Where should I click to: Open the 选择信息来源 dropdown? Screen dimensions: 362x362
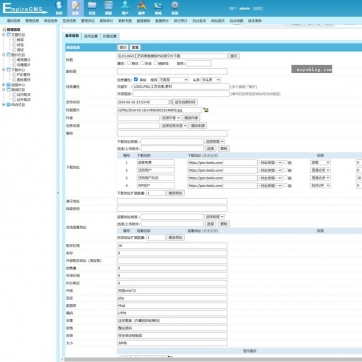tap(174, 125)
